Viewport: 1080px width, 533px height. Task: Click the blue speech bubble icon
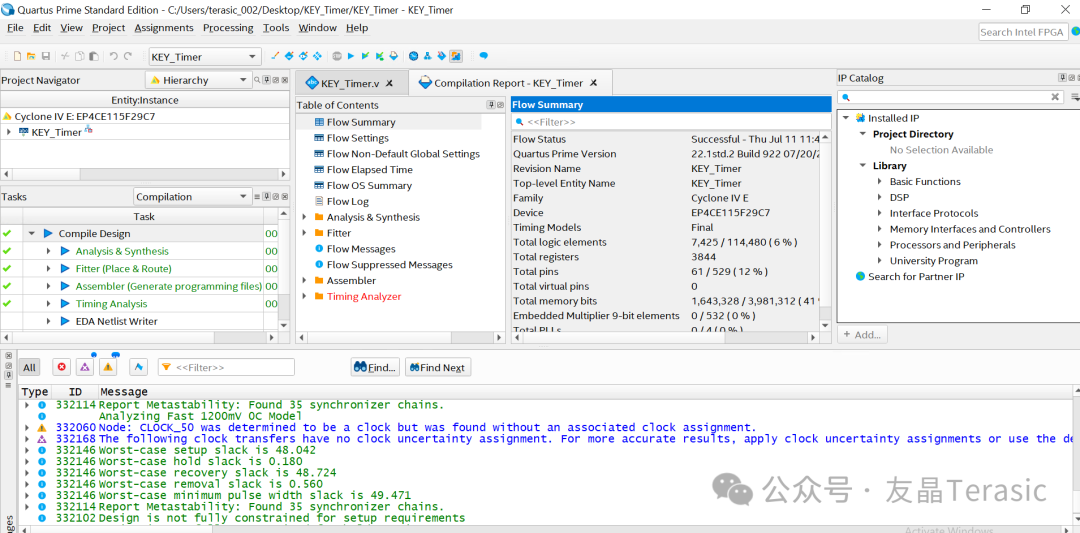tap(484, 56)
